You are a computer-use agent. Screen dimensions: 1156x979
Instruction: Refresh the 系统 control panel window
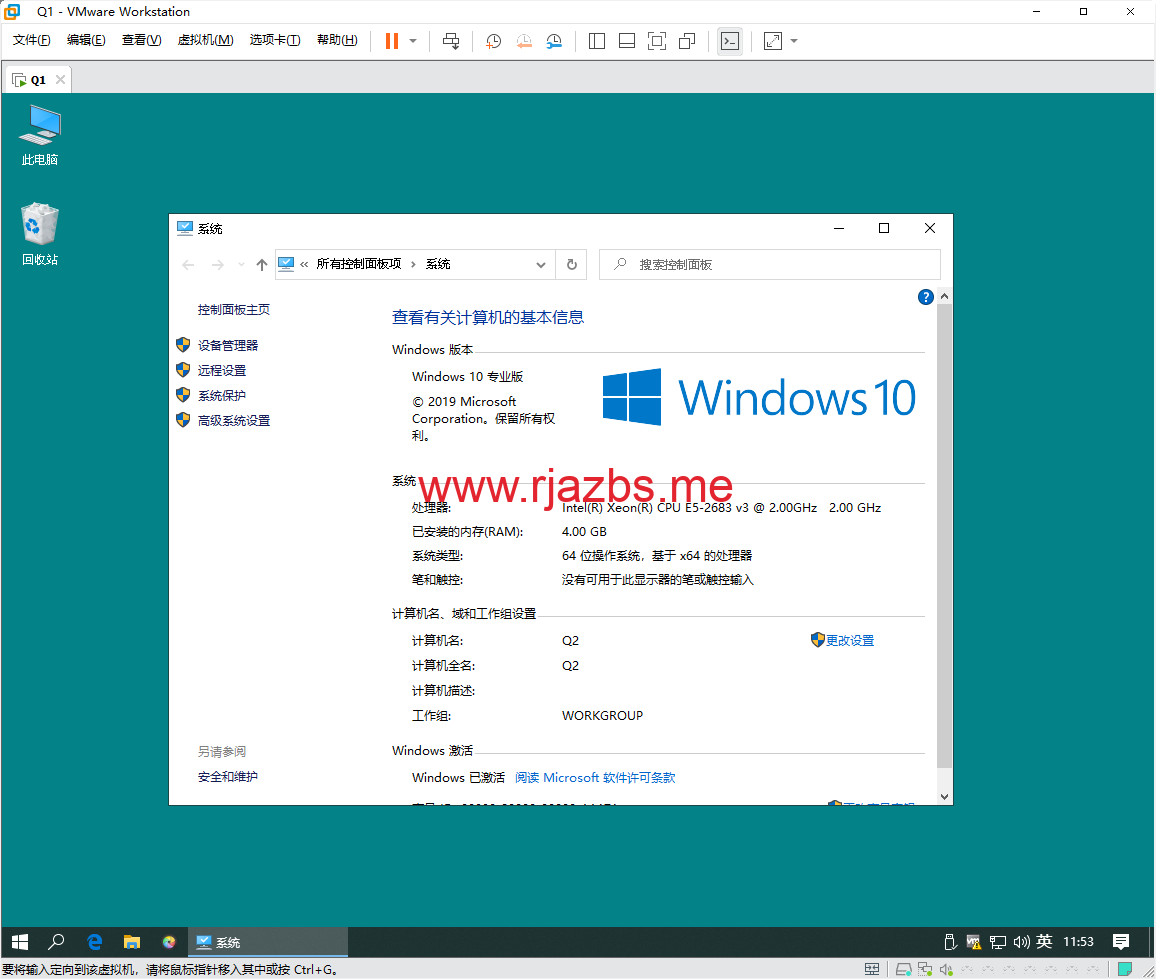pyautogui.click(x=571, y=265)
